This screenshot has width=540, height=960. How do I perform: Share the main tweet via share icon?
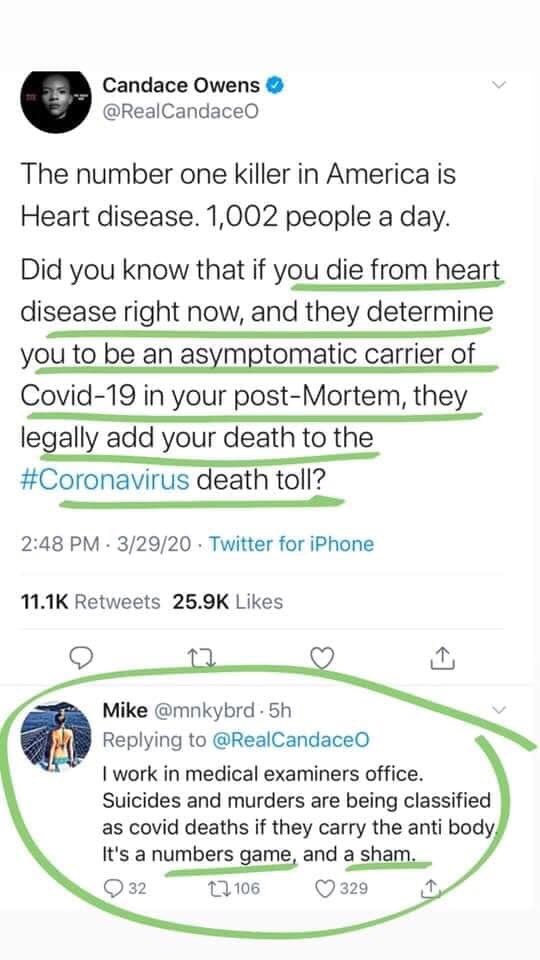444,658
